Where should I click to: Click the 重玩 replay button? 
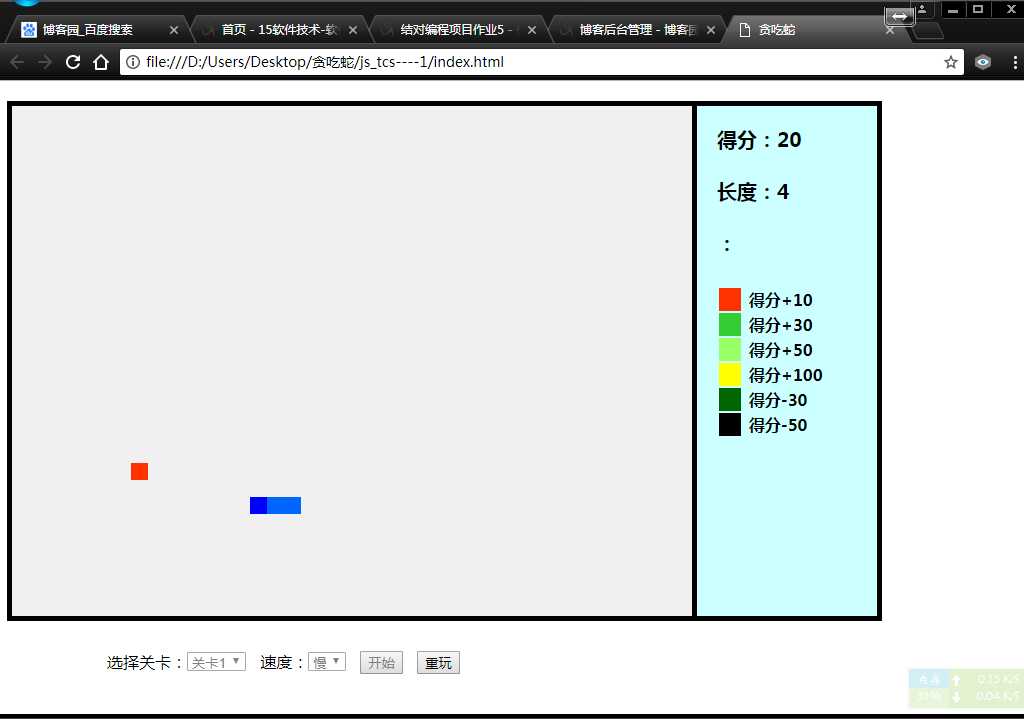coord(438,663)
